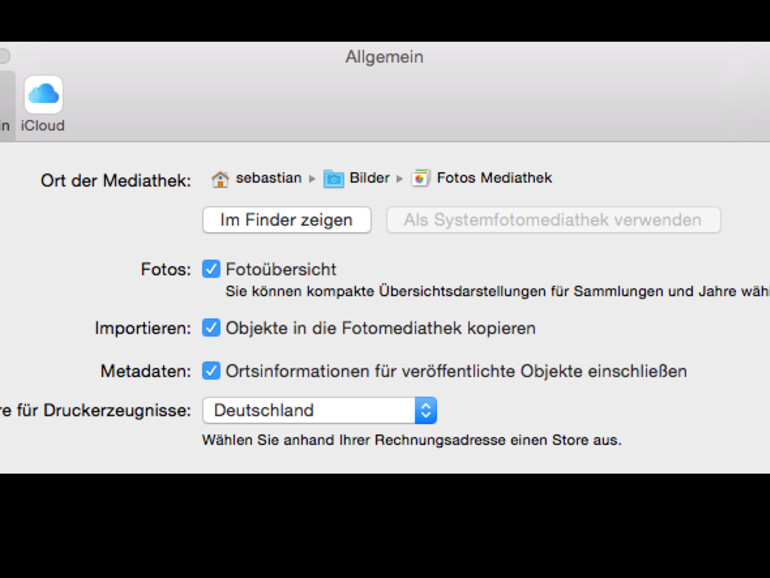The width and height of the screenshot is (770, 578).
Task: Click the 'Metadaten:' label
Action: tap(146, 371)
